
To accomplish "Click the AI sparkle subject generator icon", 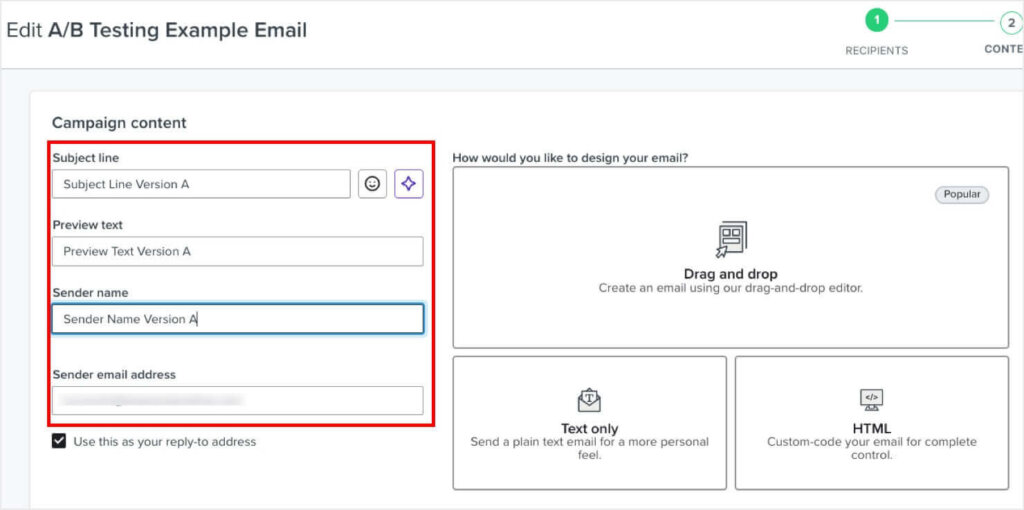I will click(408, 184).
